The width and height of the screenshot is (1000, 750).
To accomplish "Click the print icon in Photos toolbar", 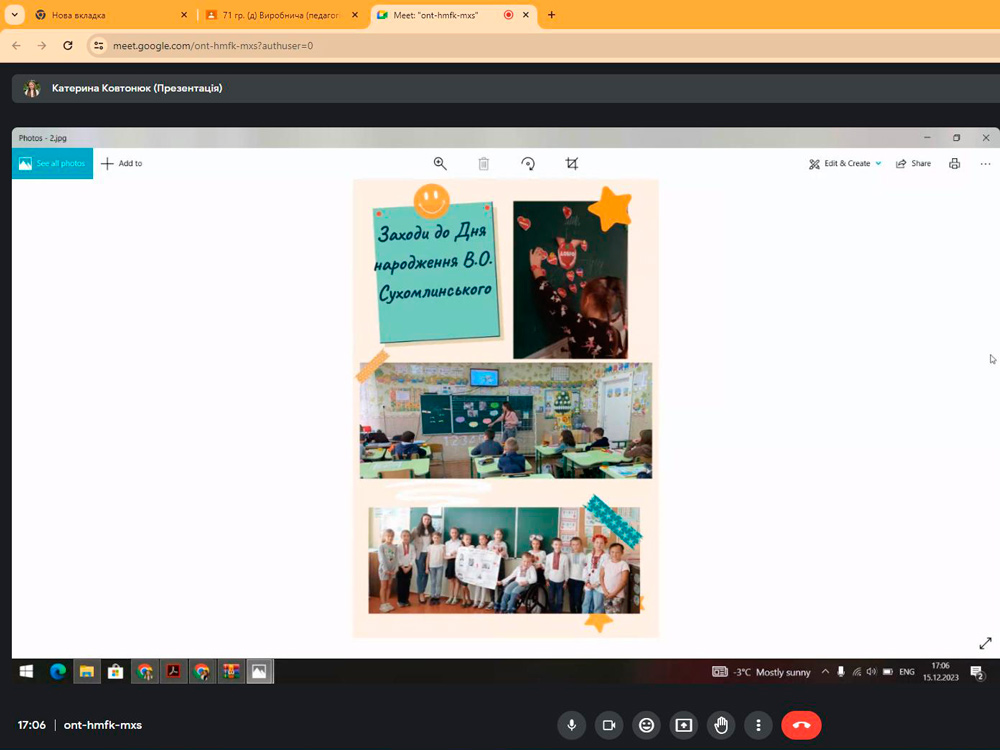I will [x=954, y=164].
